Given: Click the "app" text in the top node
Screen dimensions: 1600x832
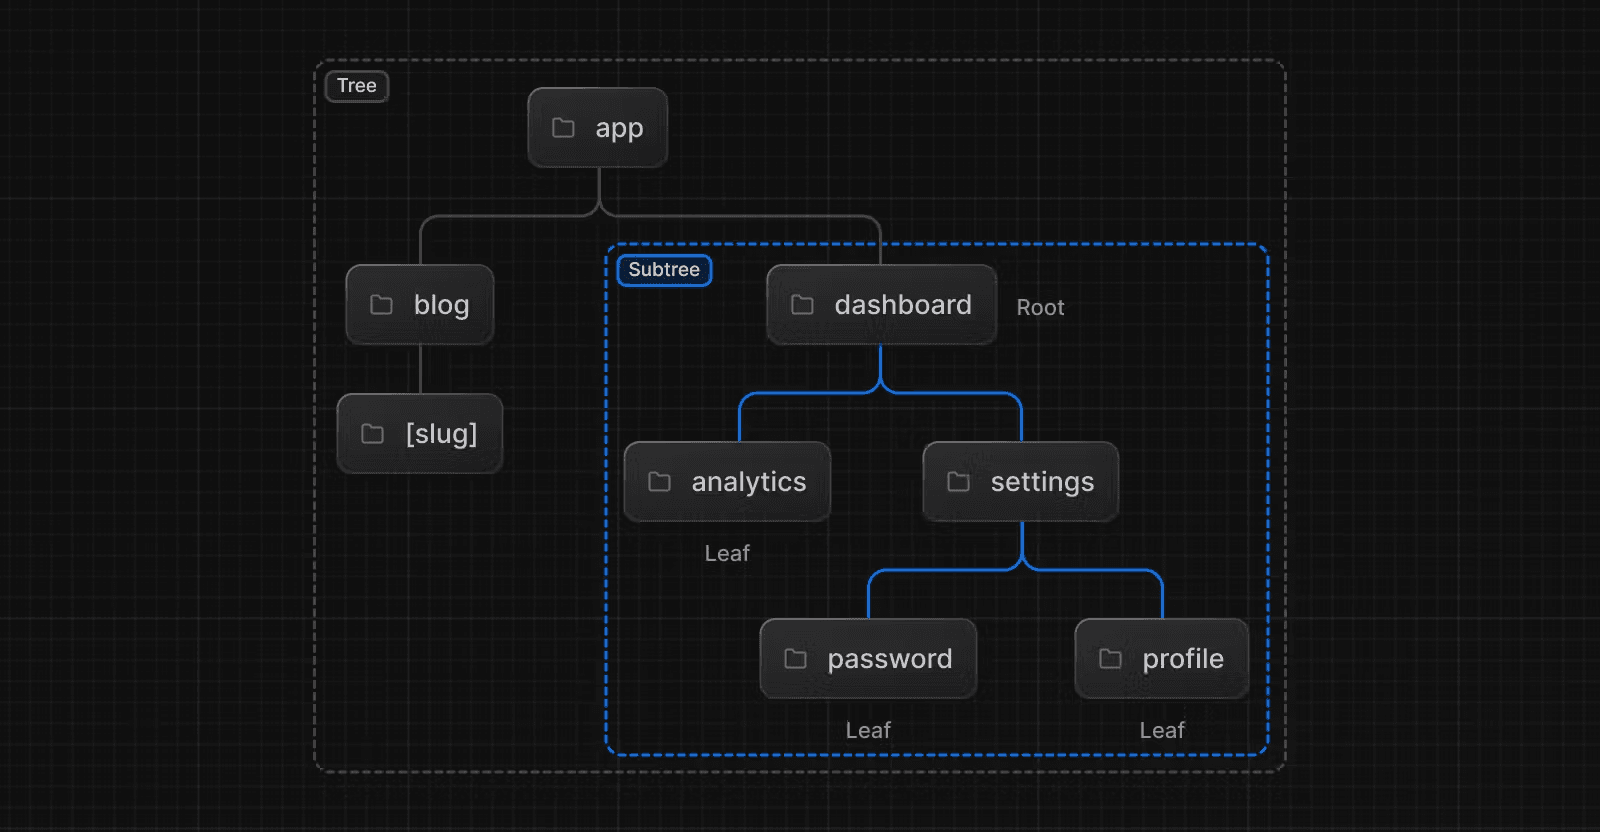Looking at the screenshot, I should point(619,128).
